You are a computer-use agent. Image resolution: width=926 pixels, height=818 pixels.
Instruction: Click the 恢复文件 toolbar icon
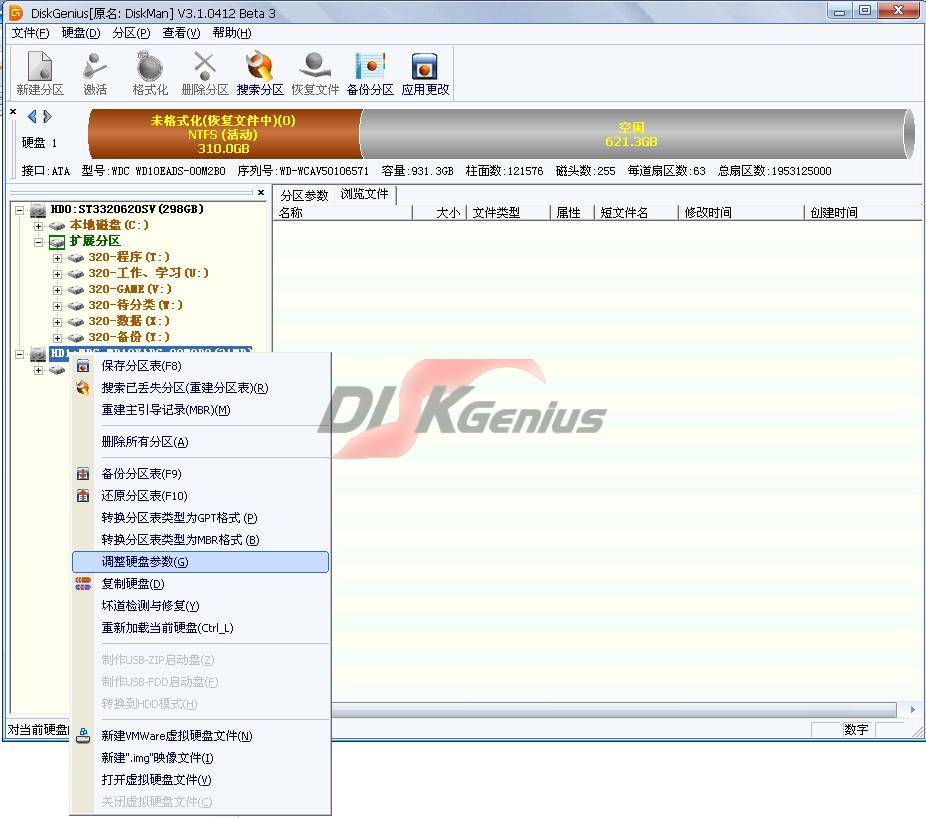(315, 66)
